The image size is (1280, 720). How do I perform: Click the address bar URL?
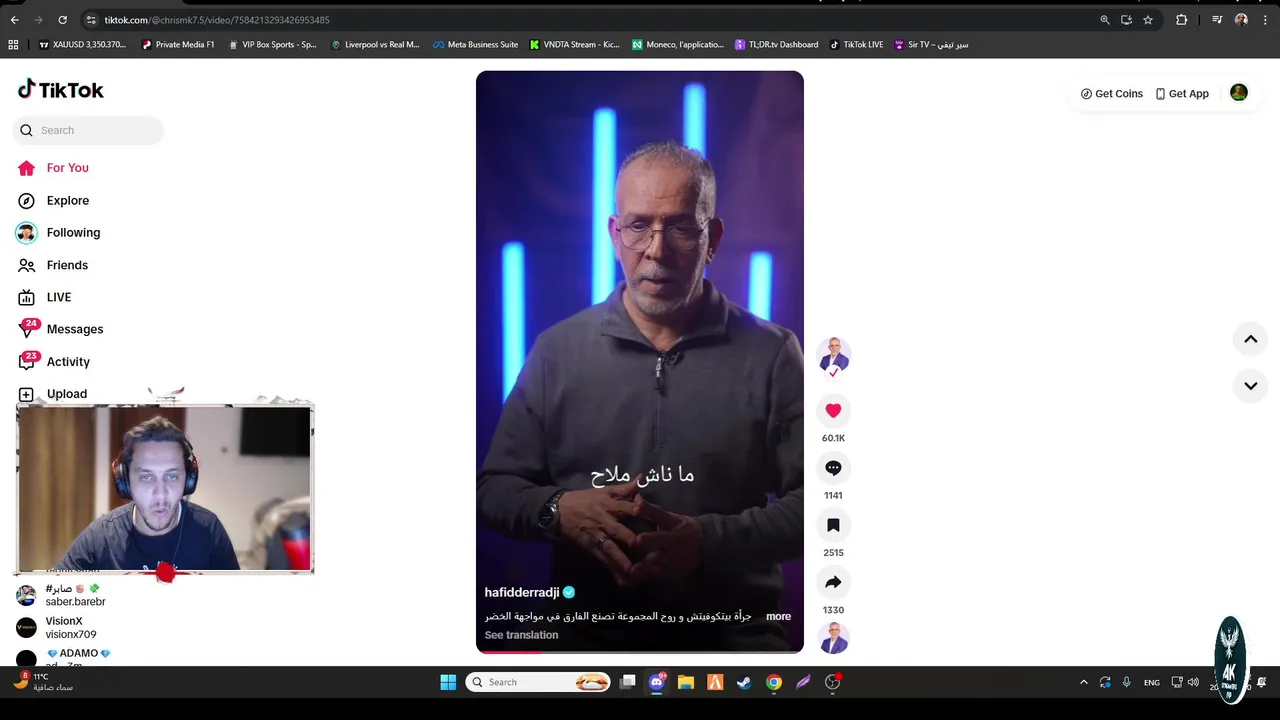(217, 20)
